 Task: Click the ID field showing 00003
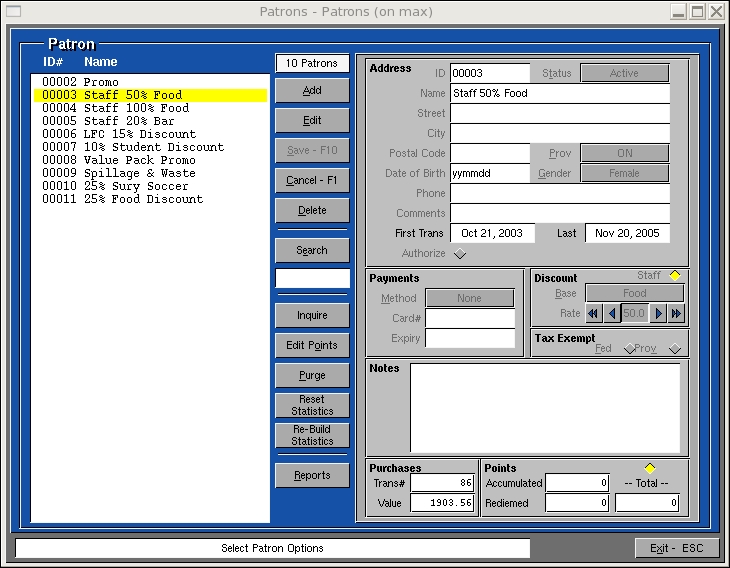tap(490, 73)
